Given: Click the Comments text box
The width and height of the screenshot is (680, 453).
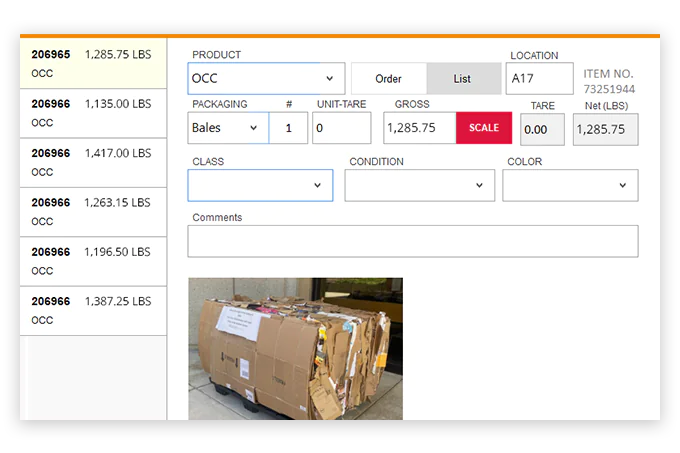Looking at the screenshot, I should click(x=412, y=241).
